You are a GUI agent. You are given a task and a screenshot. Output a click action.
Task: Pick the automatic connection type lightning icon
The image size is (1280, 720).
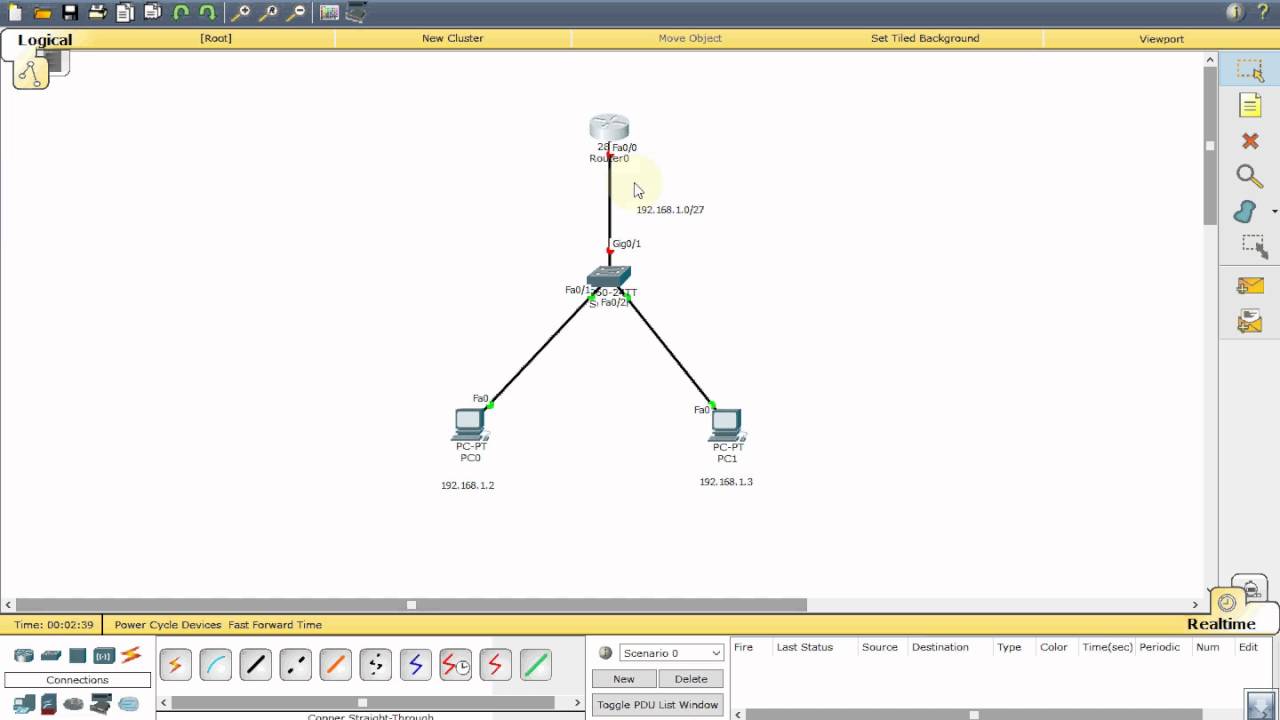tap(175, 664)
